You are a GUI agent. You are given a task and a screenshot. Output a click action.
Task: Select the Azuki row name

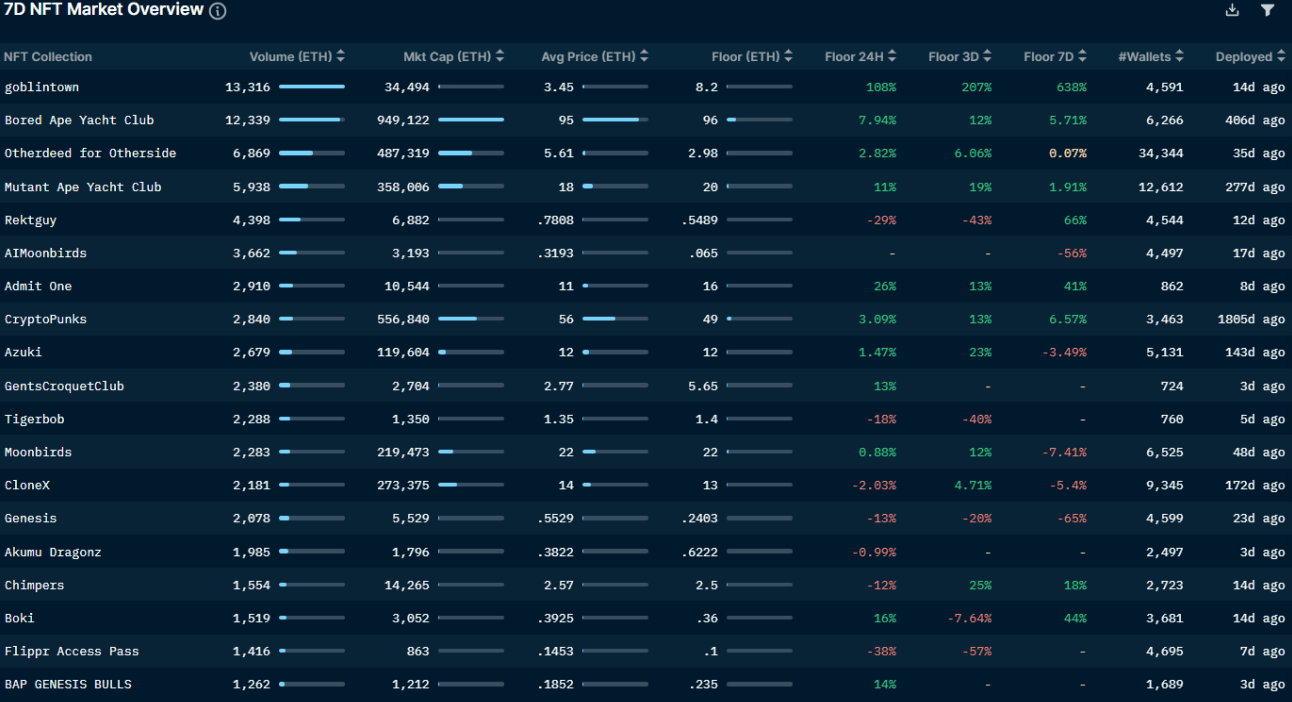[23, 352]
